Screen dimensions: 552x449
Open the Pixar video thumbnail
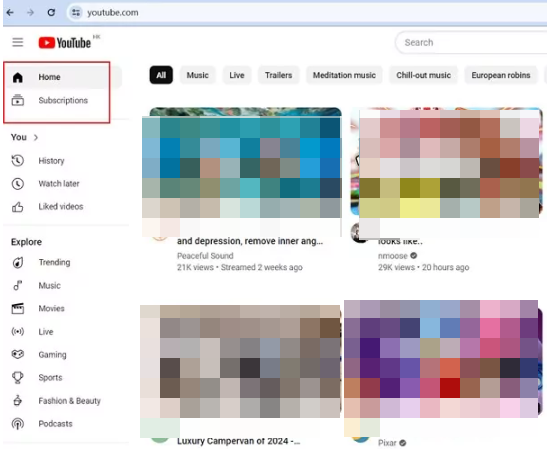pyautogui.click(x=443, y=359)
